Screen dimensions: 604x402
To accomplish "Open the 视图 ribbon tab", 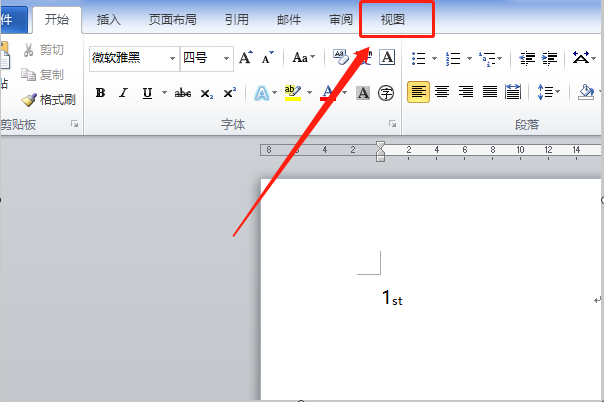I will pos(393,19).
